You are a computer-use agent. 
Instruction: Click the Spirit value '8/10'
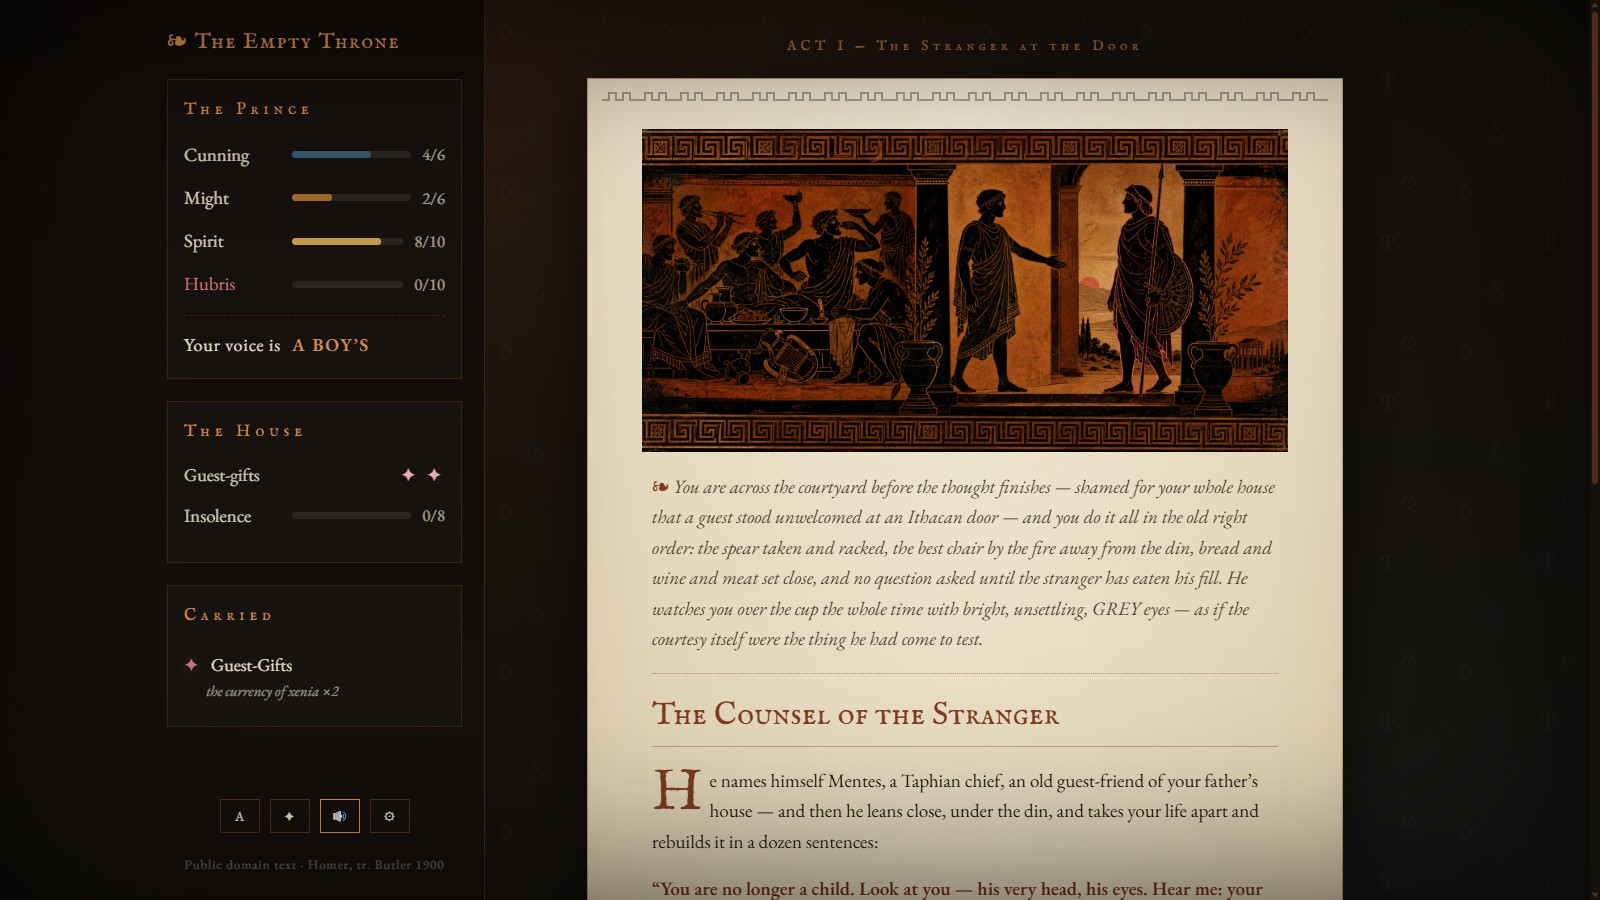click(430, 241)
